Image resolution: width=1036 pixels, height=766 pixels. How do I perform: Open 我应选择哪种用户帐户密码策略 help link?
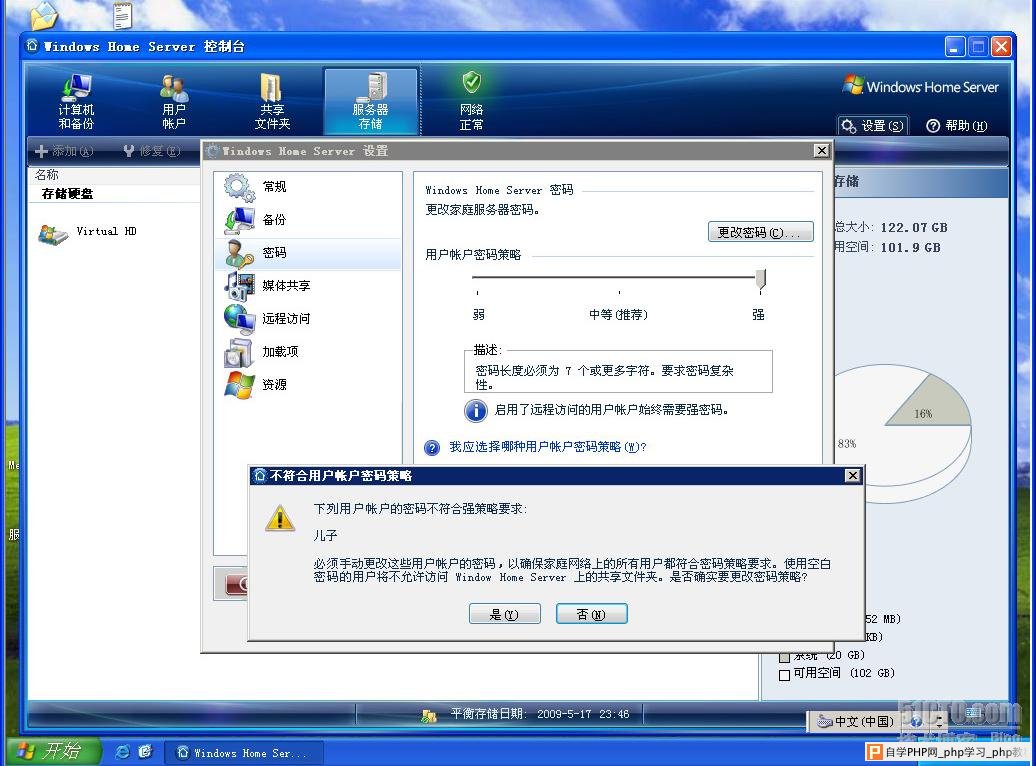click(548, 447)
